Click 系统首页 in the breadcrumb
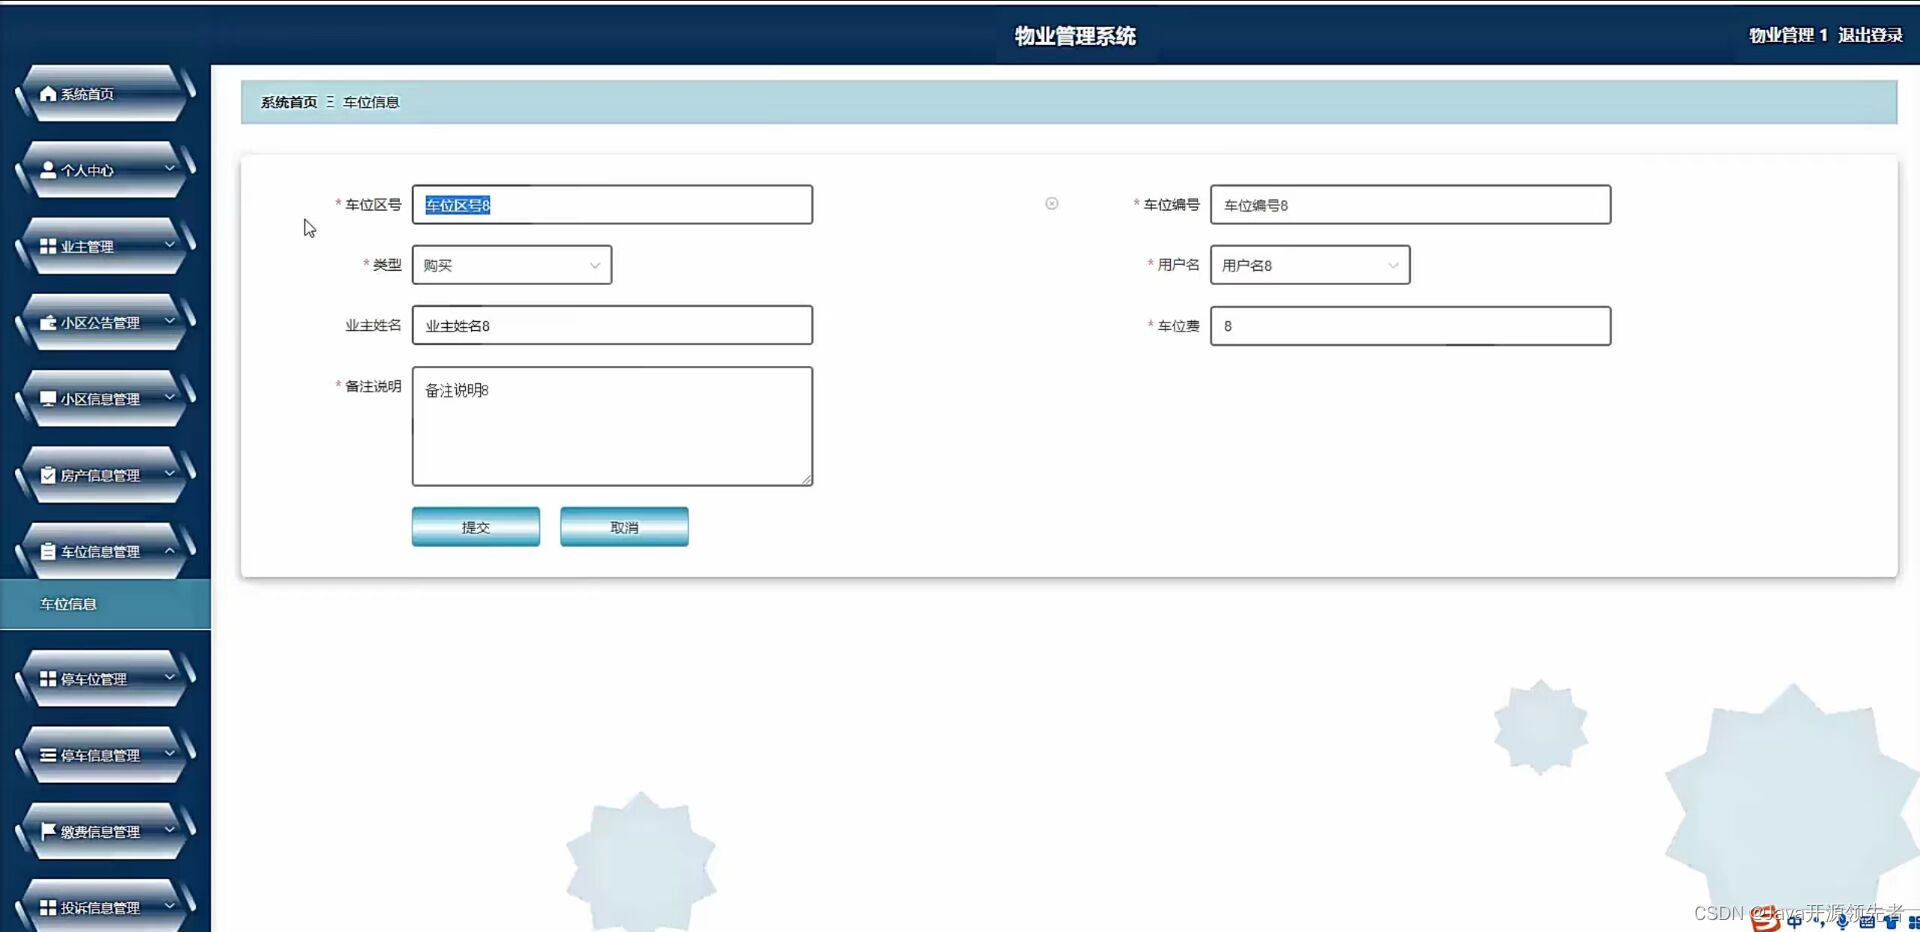This screenshot has width=1920, height=932. 289,102
